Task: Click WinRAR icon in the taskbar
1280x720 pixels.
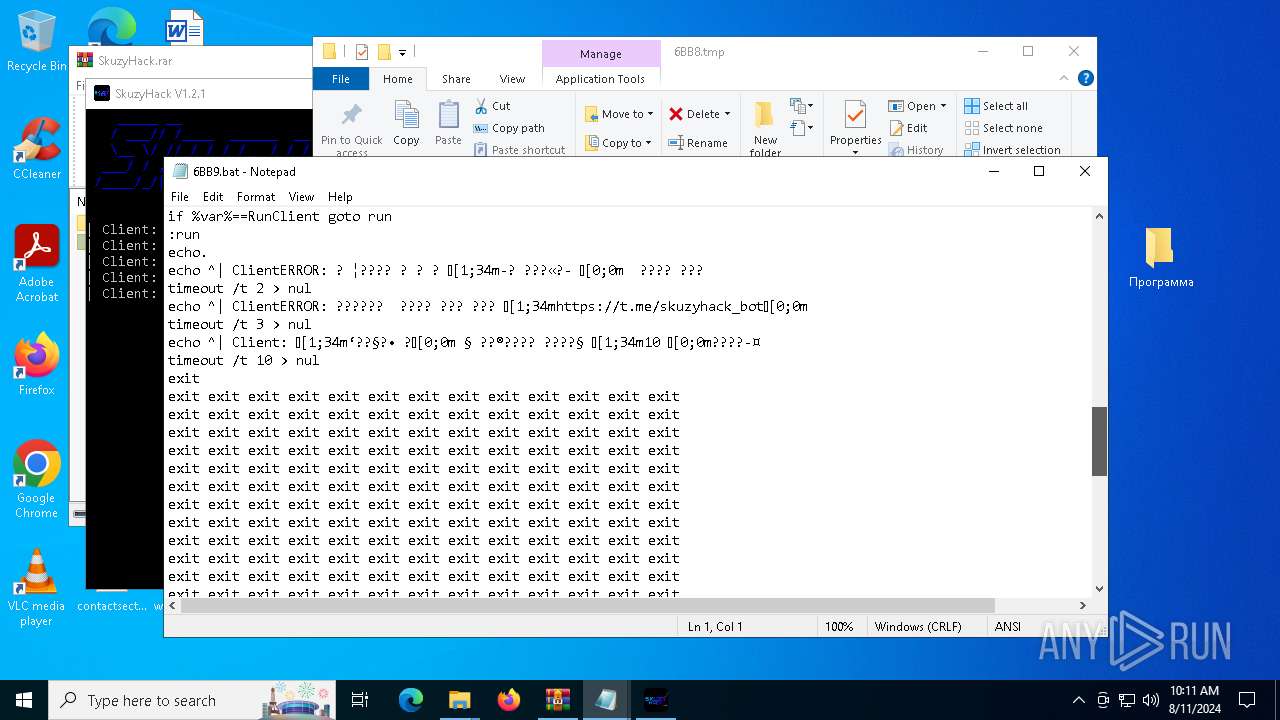Action: pyautogui.click(x=557, y=700)
